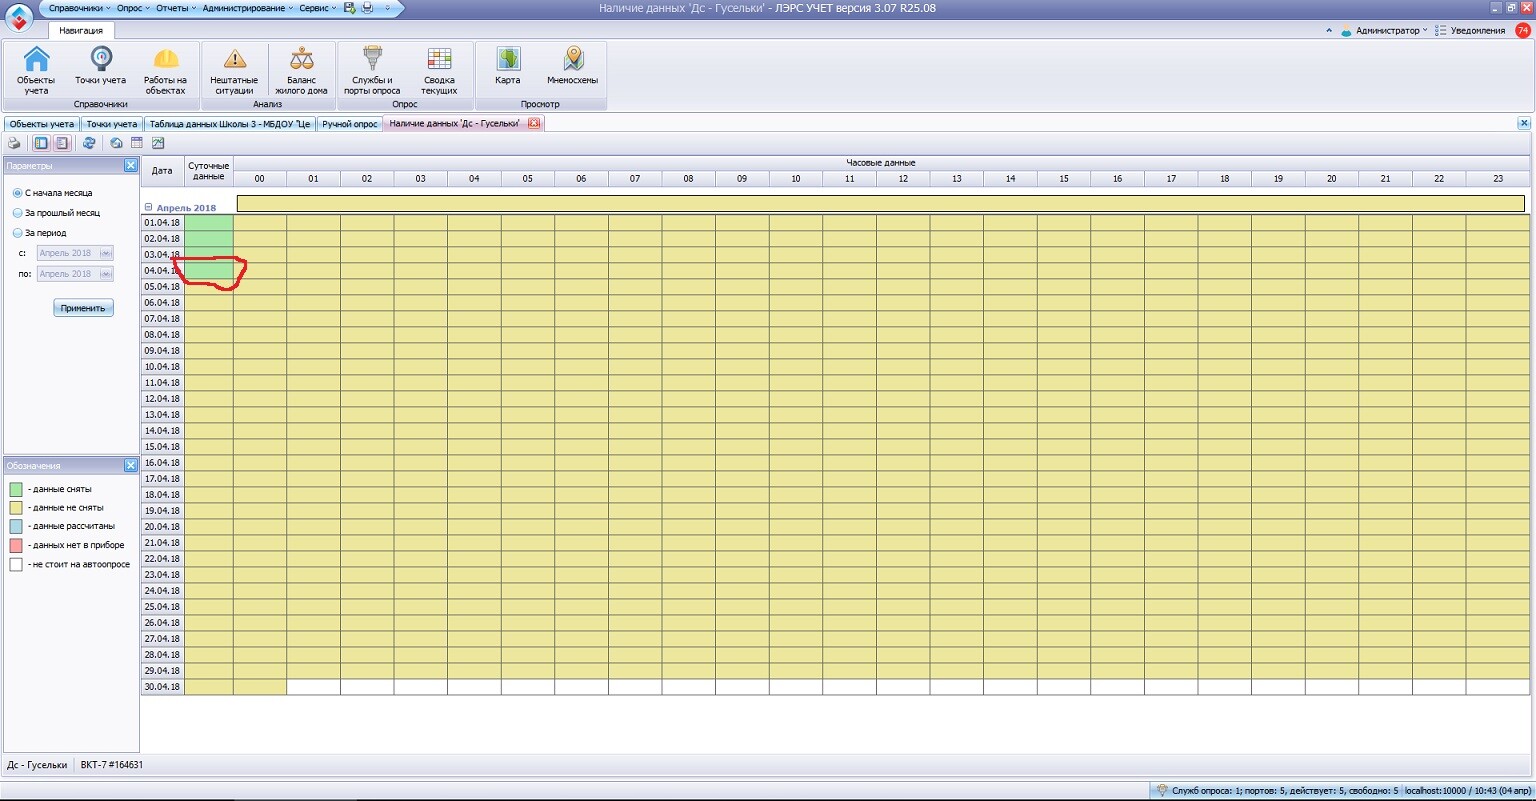Click the poll device toolbar icon
Screen dimensions: 1536x801
pos(116,144)
